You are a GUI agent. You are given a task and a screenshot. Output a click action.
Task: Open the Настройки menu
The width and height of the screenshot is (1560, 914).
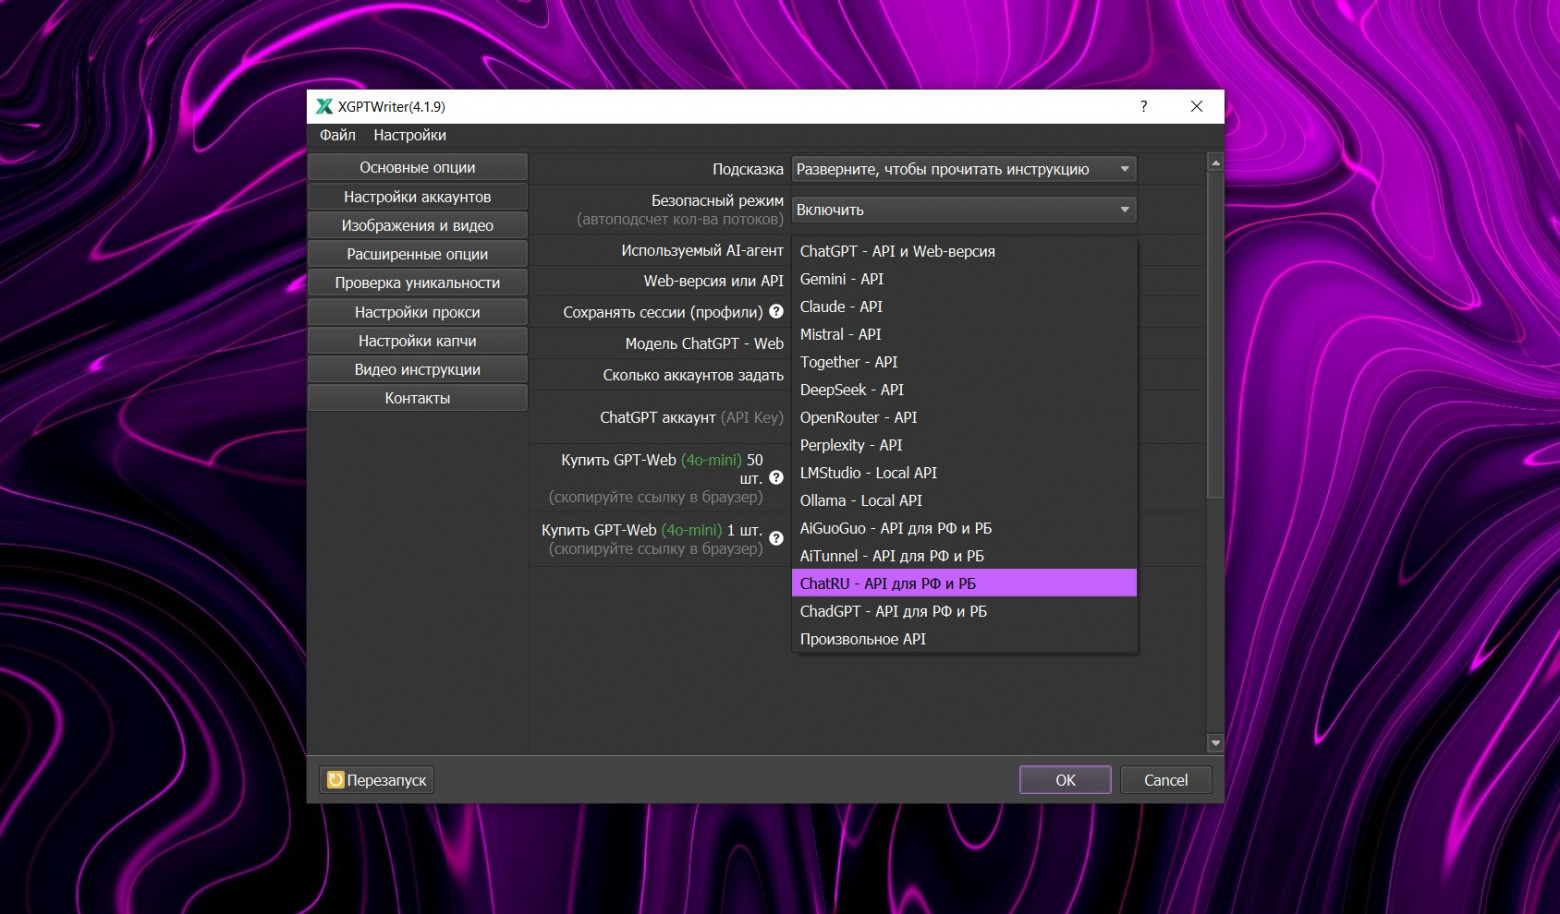(410, 135)
